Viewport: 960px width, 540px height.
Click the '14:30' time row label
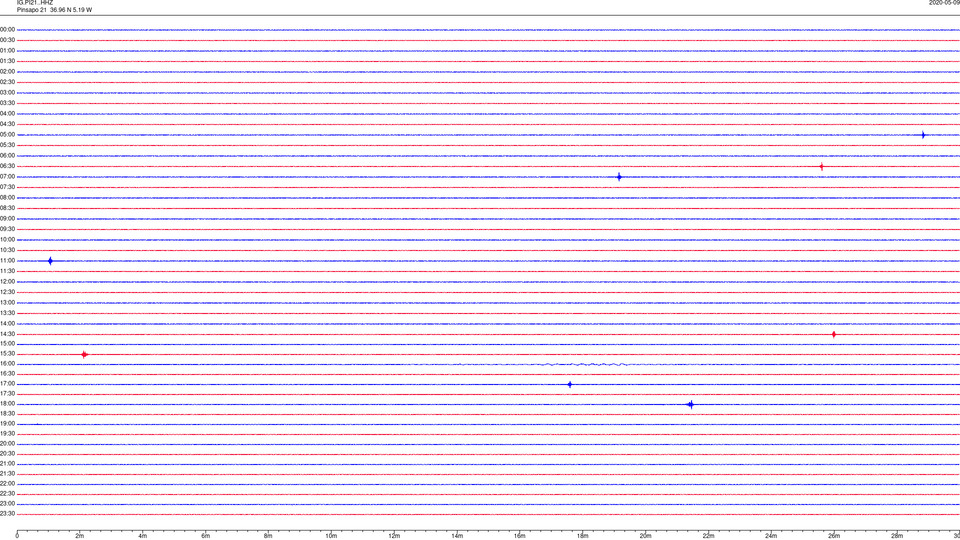tap(7, 334)
